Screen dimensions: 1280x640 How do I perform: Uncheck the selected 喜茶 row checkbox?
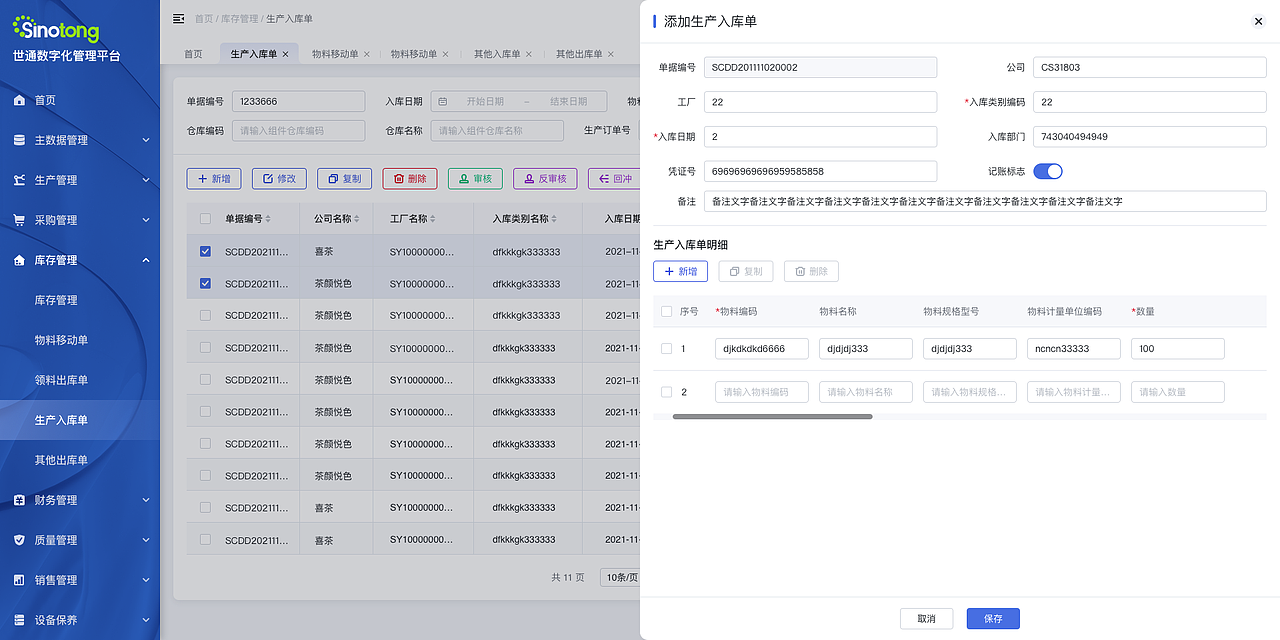(x=205, y=252)
